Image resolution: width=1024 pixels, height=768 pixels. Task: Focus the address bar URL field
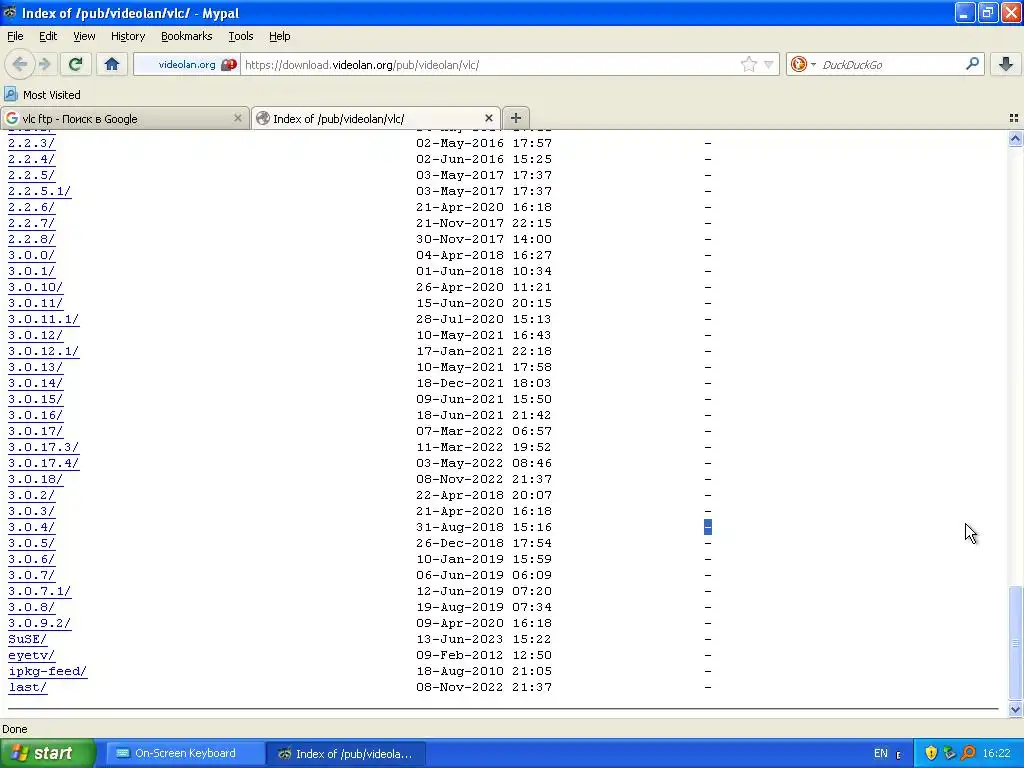(x=490, y=65)
